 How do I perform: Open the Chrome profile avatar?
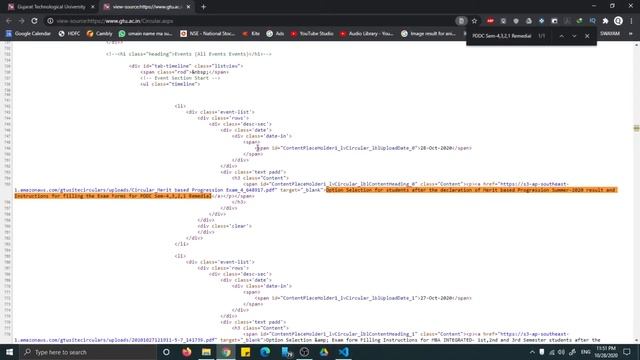(x=618, y=21)
